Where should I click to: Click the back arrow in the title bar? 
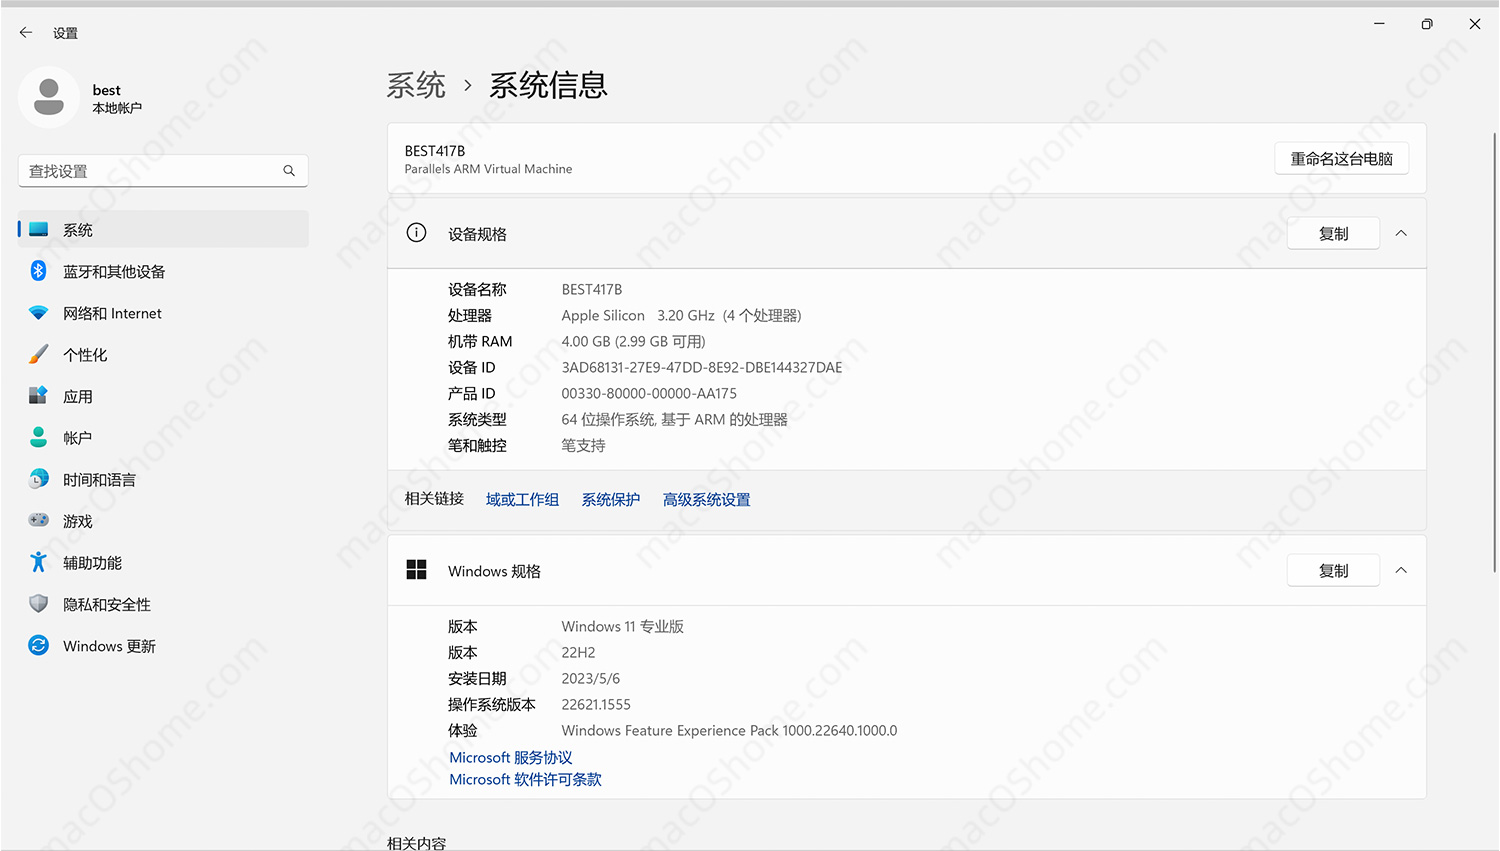pyautogui.click(x=26, y=33)
